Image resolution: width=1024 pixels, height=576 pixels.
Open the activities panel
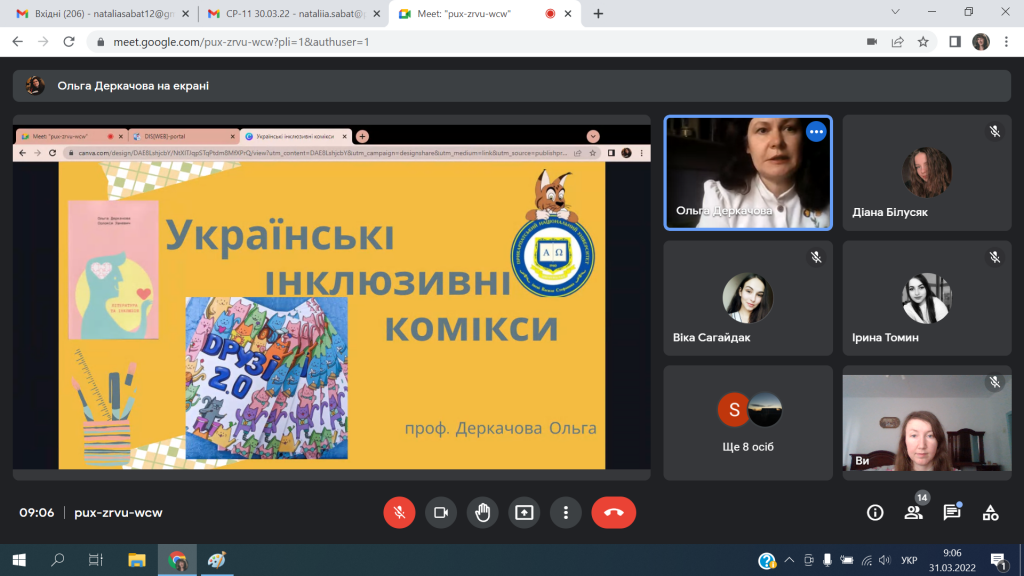point(990,513)
